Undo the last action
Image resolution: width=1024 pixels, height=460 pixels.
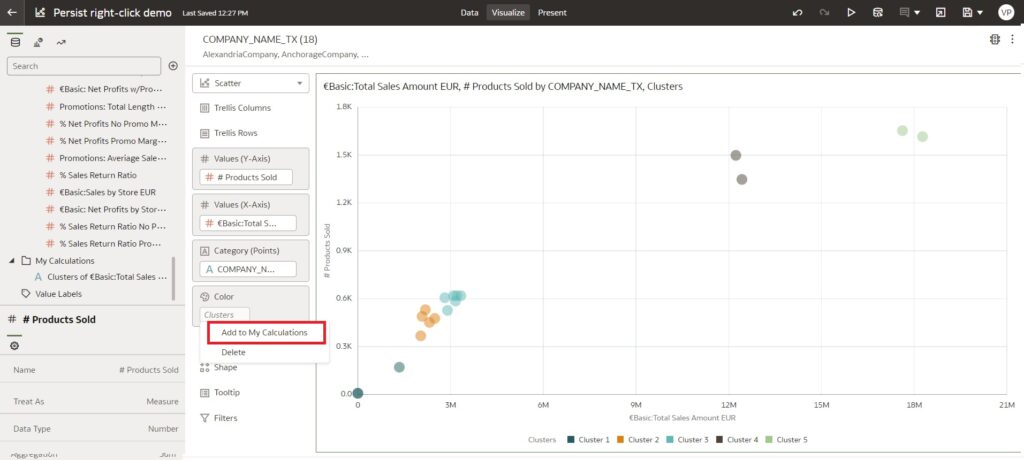click(x=797, y=12)
